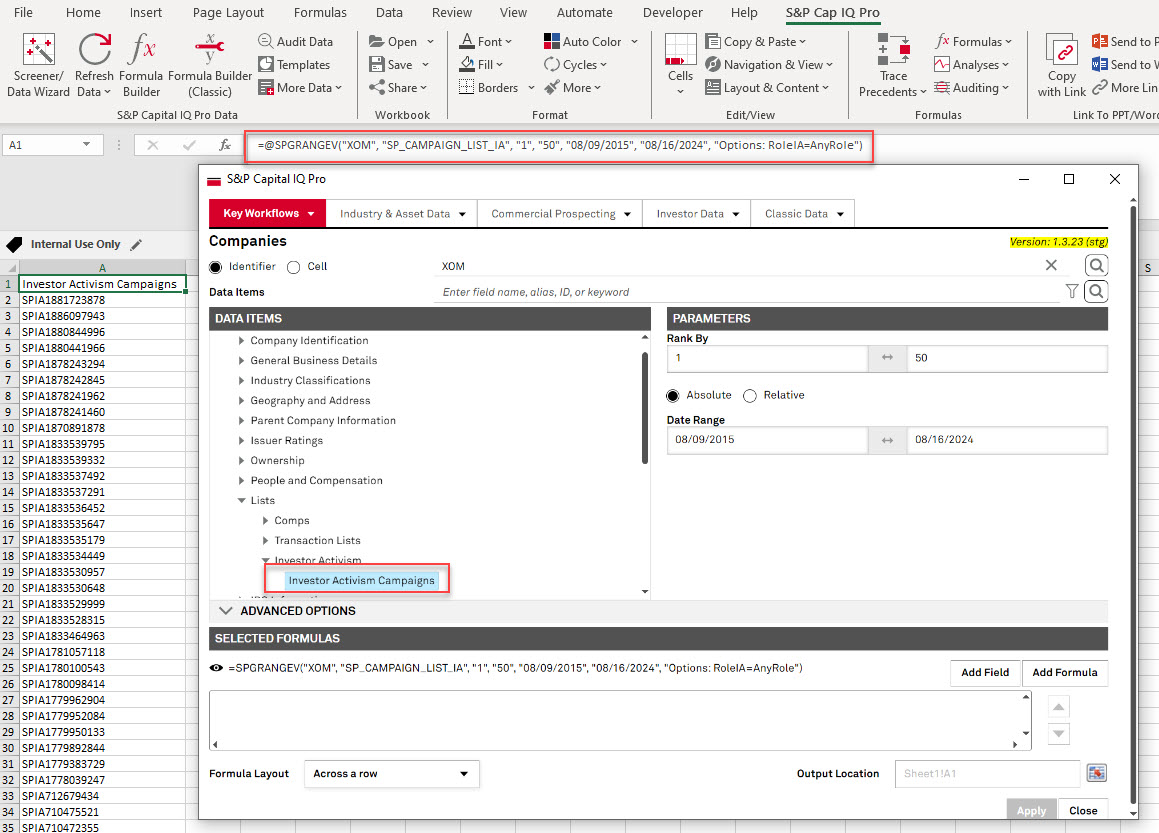
Task: Select the Cell radio button
Action: coord(293,267)
